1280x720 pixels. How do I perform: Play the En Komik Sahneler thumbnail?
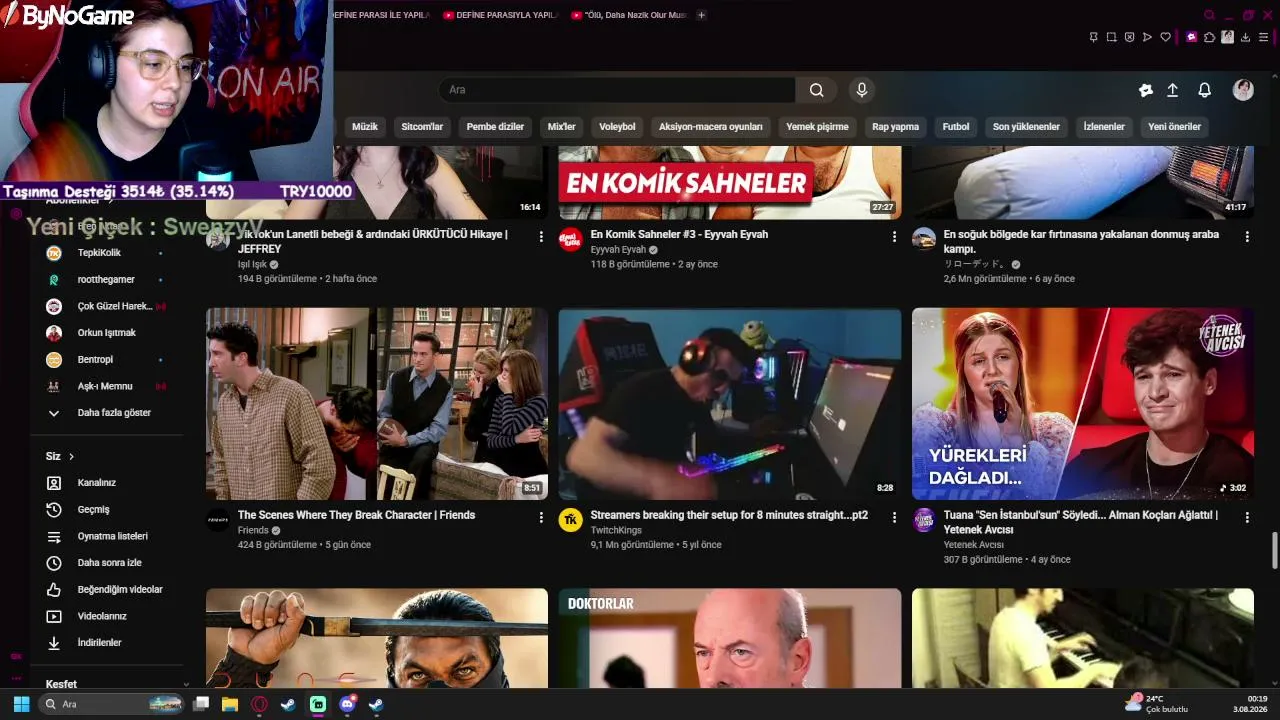click(x=730, y=183)
